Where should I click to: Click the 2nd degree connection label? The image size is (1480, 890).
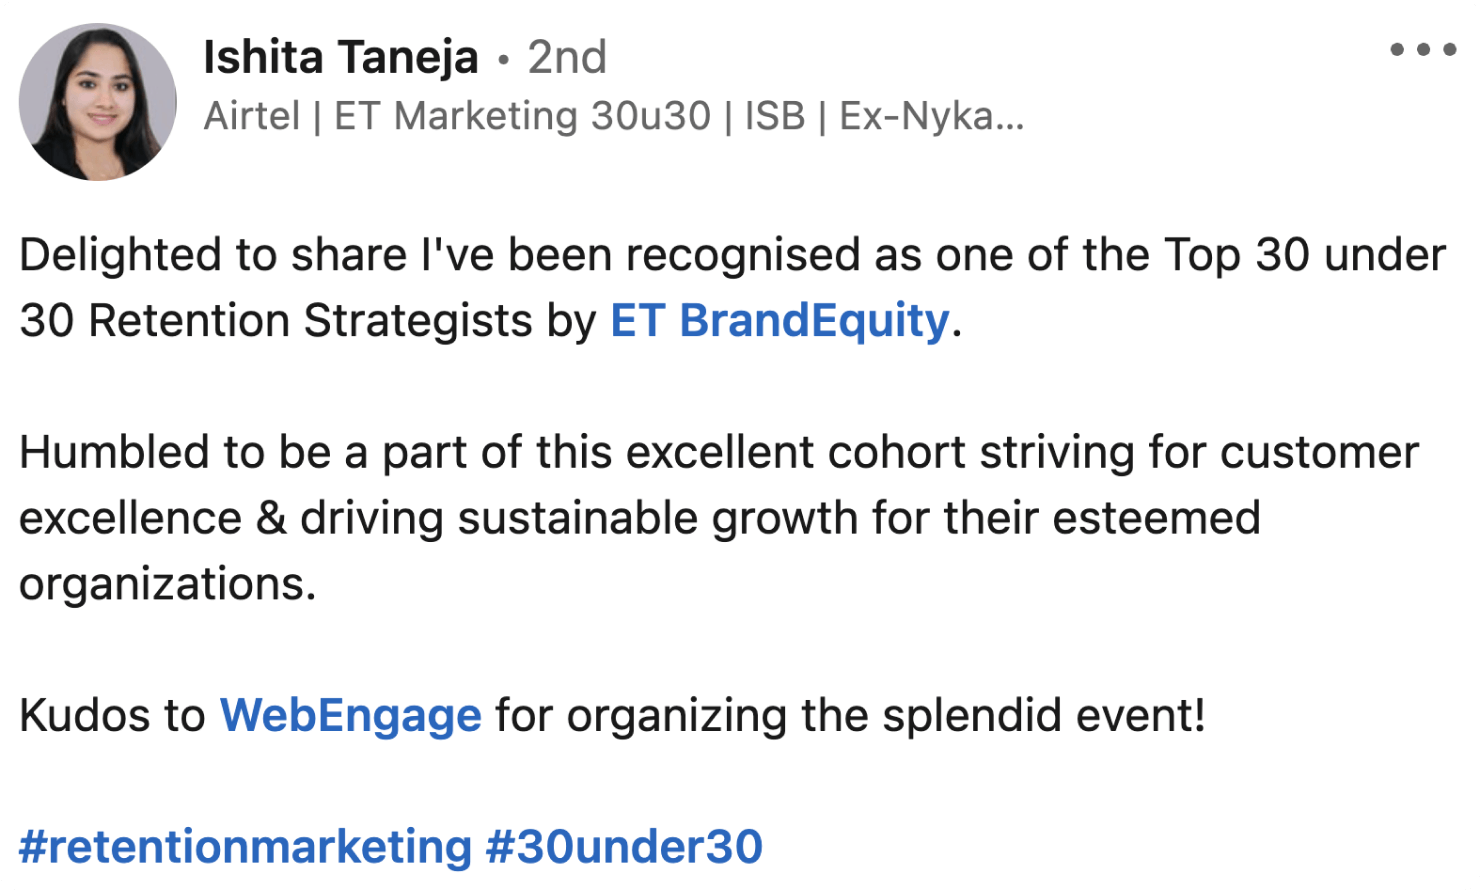(566, 57)
